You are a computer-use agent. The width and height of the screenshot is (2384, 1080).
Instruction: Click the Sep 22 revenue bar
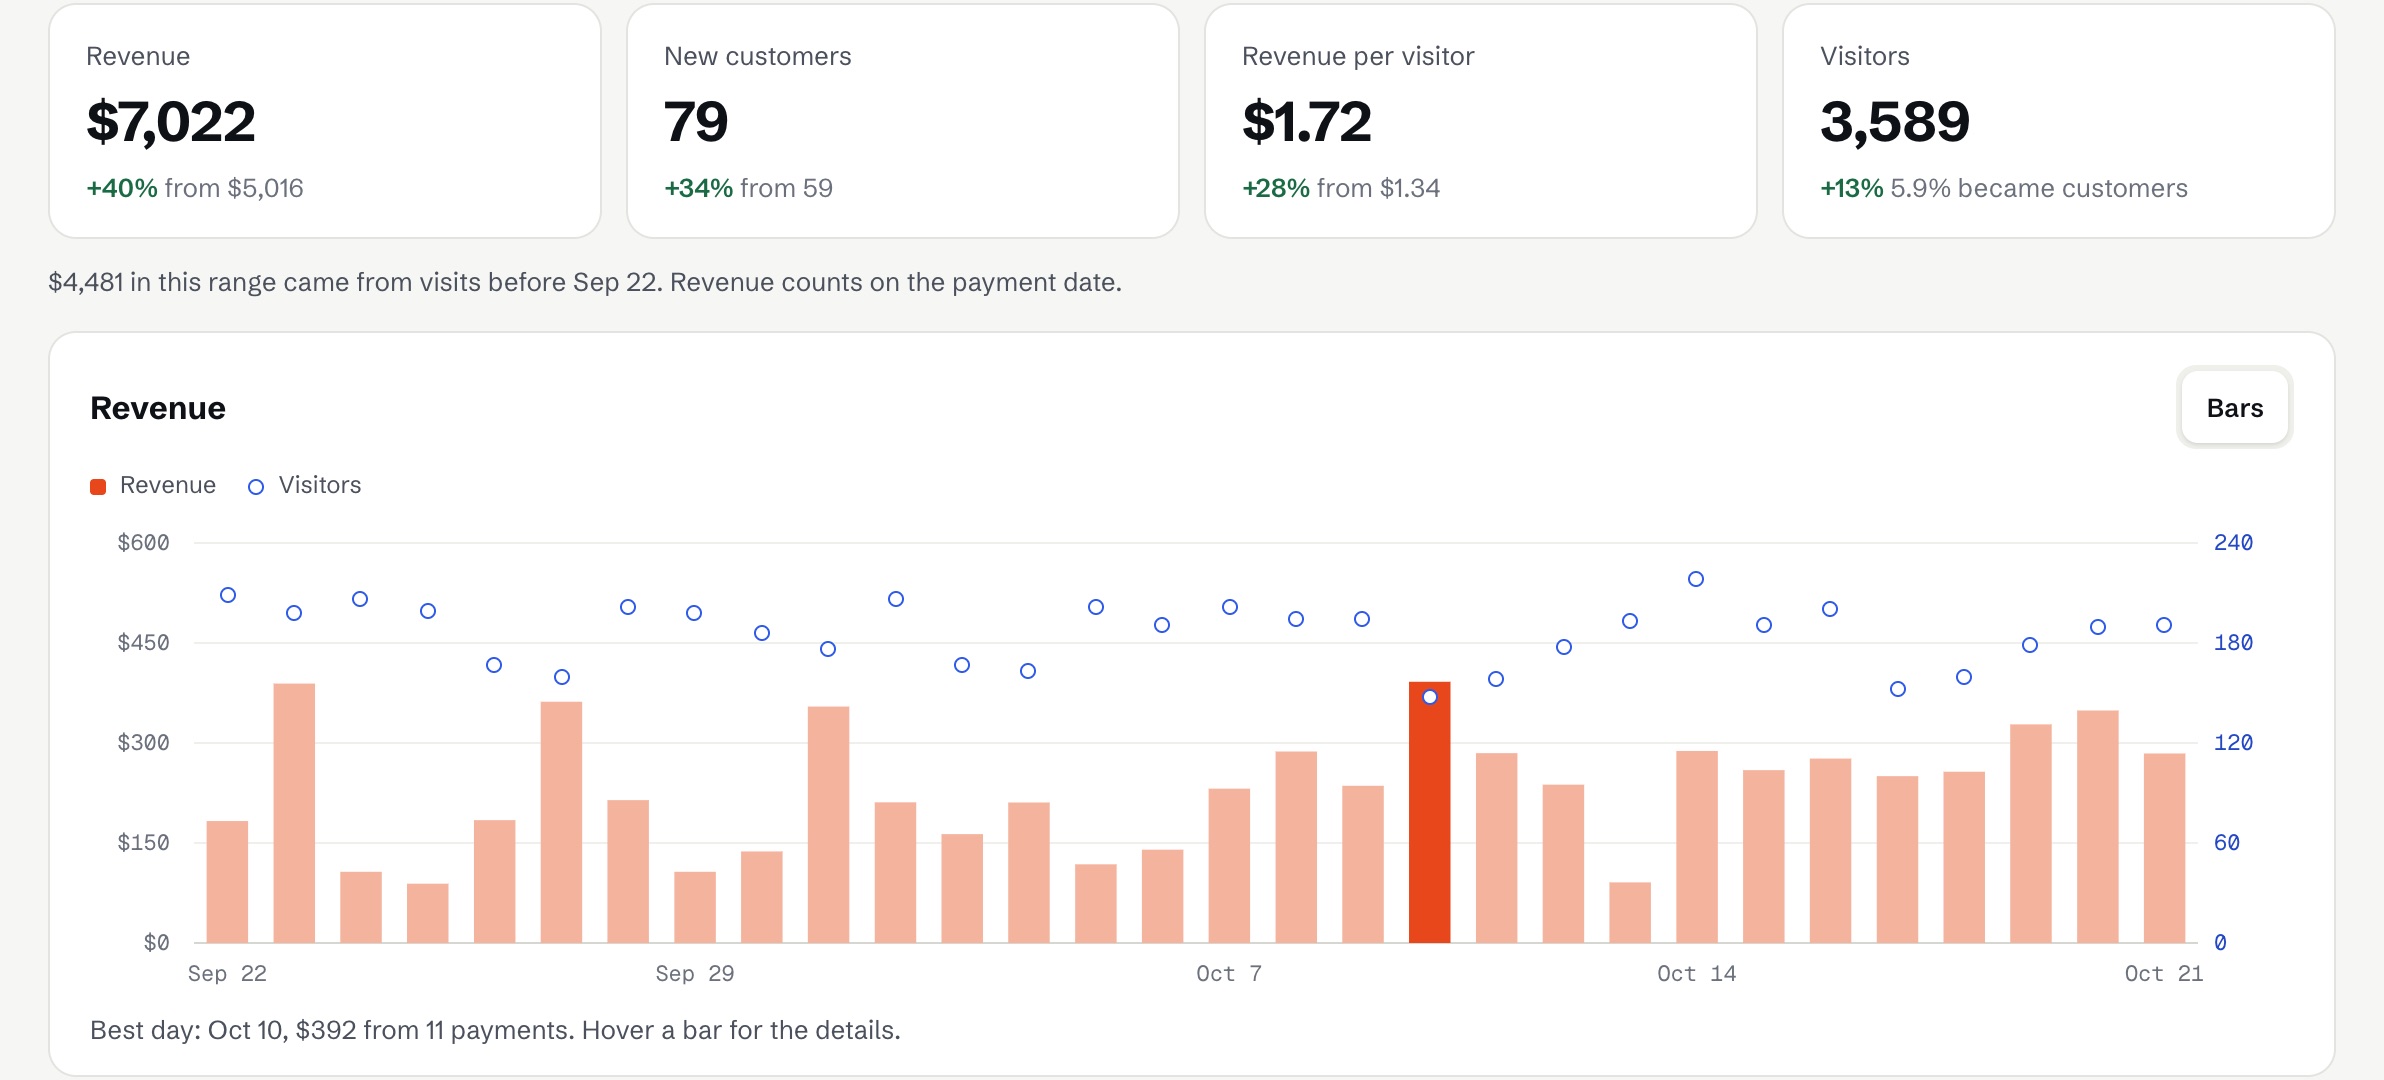[227, 882]
